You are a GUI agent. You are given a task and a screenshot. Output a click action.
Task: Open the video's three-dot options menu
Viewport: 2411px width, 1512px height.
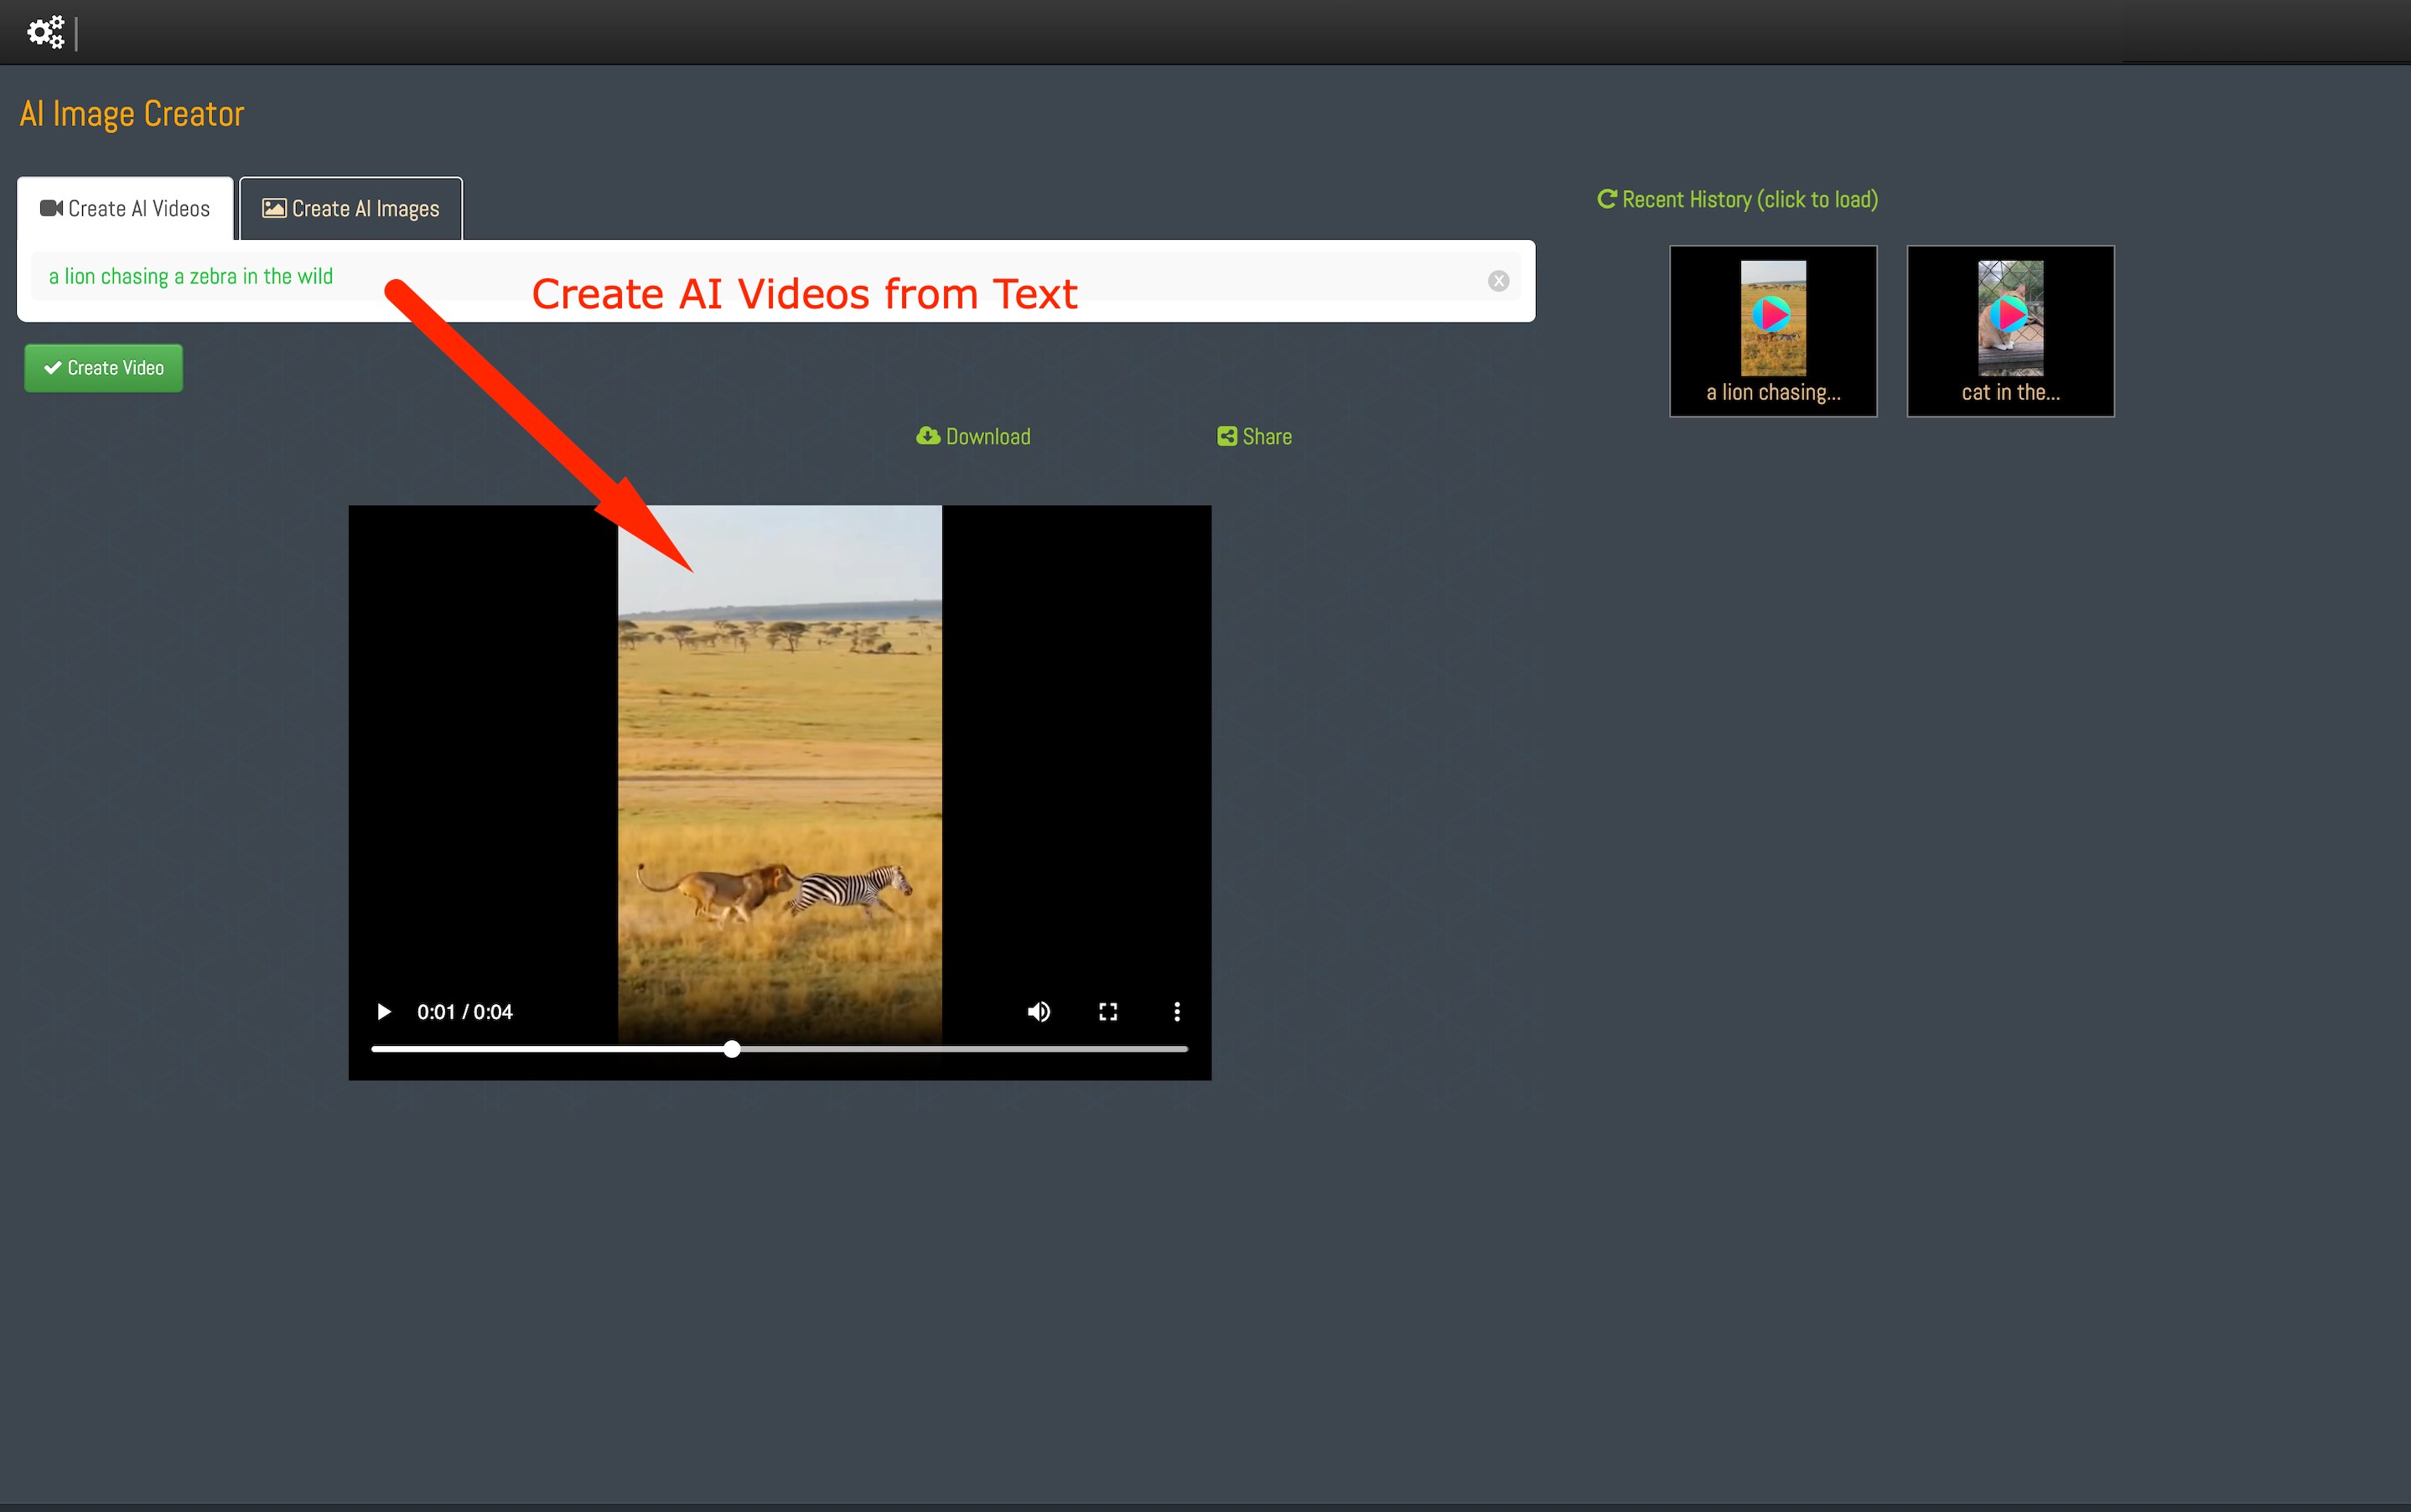1176,1012
